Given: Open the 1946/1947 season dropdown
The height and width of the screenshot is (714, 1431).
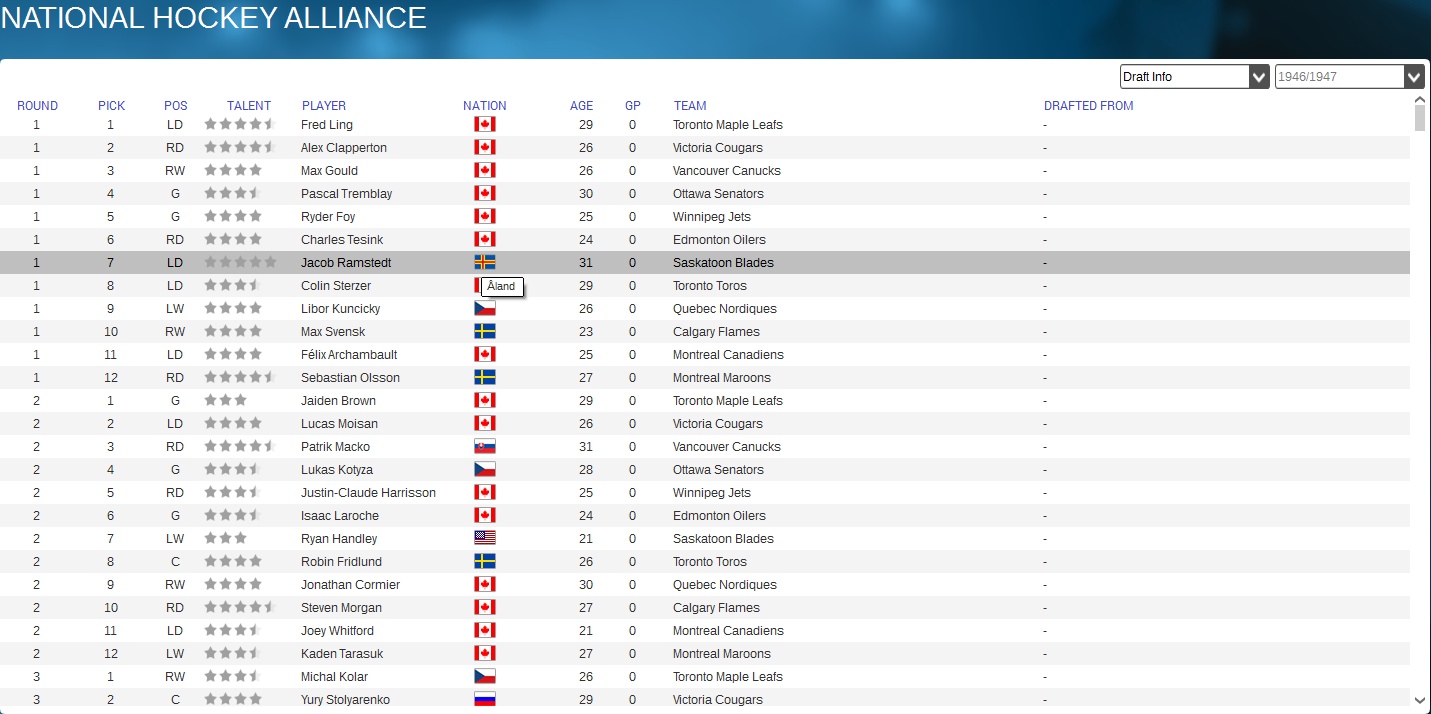Looking at the screenshot, I should pos(1349,77).
